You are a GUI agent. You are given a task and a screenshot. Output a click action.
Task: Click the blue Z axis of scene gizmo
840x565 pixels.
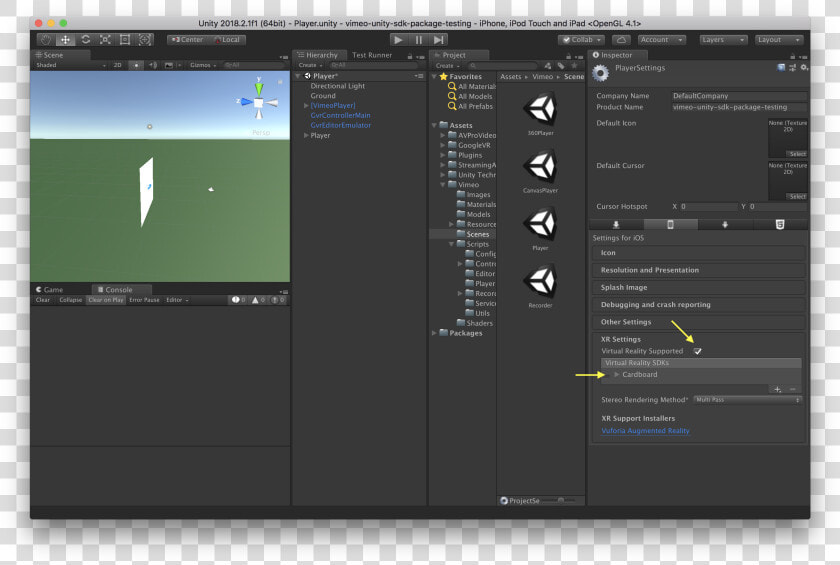point(245,101)
